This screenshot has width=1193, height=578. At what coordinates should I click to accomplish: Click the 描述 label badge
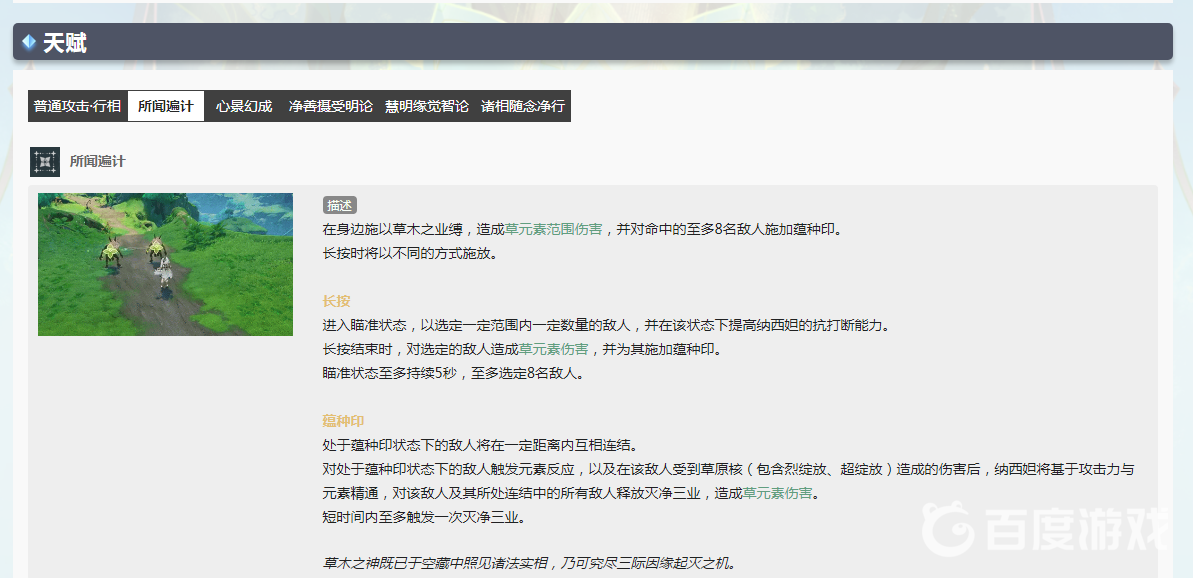[x=339, y=205]
